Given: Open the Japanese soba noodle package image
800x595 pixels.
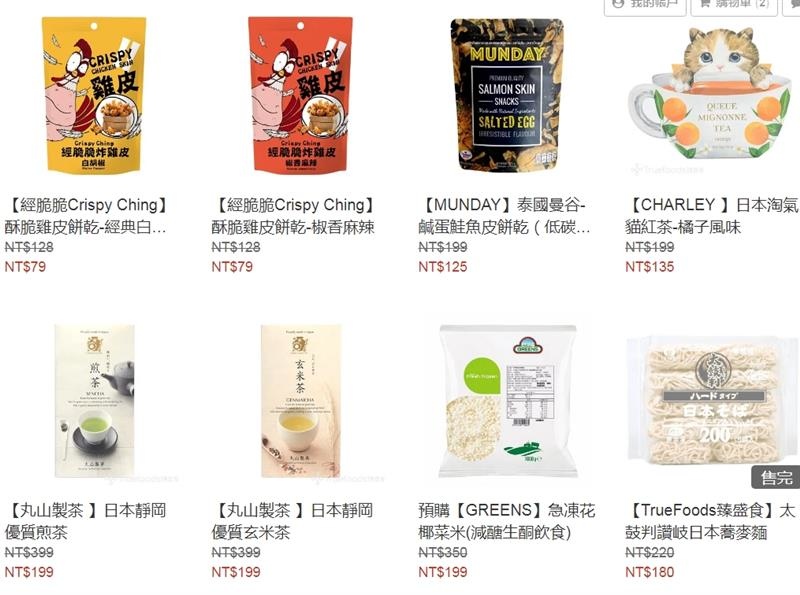Looking at the screenshot, I should coord(713,401).
